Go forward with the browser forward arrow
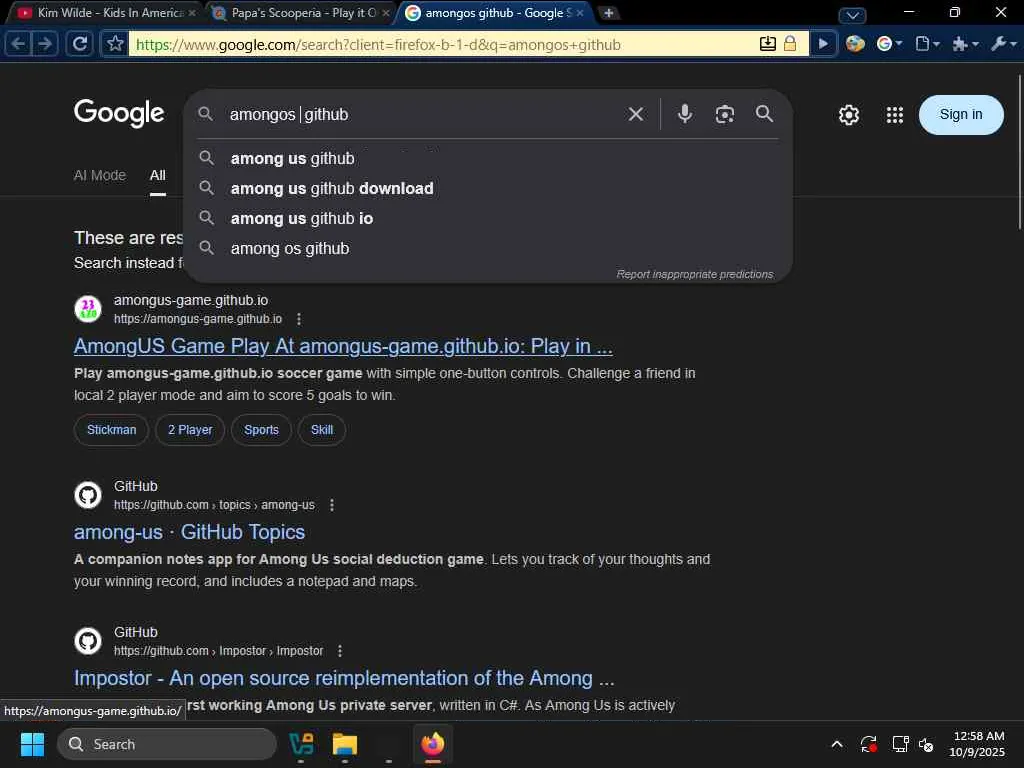The image size is (1024, 768). (x=44, y=44)
